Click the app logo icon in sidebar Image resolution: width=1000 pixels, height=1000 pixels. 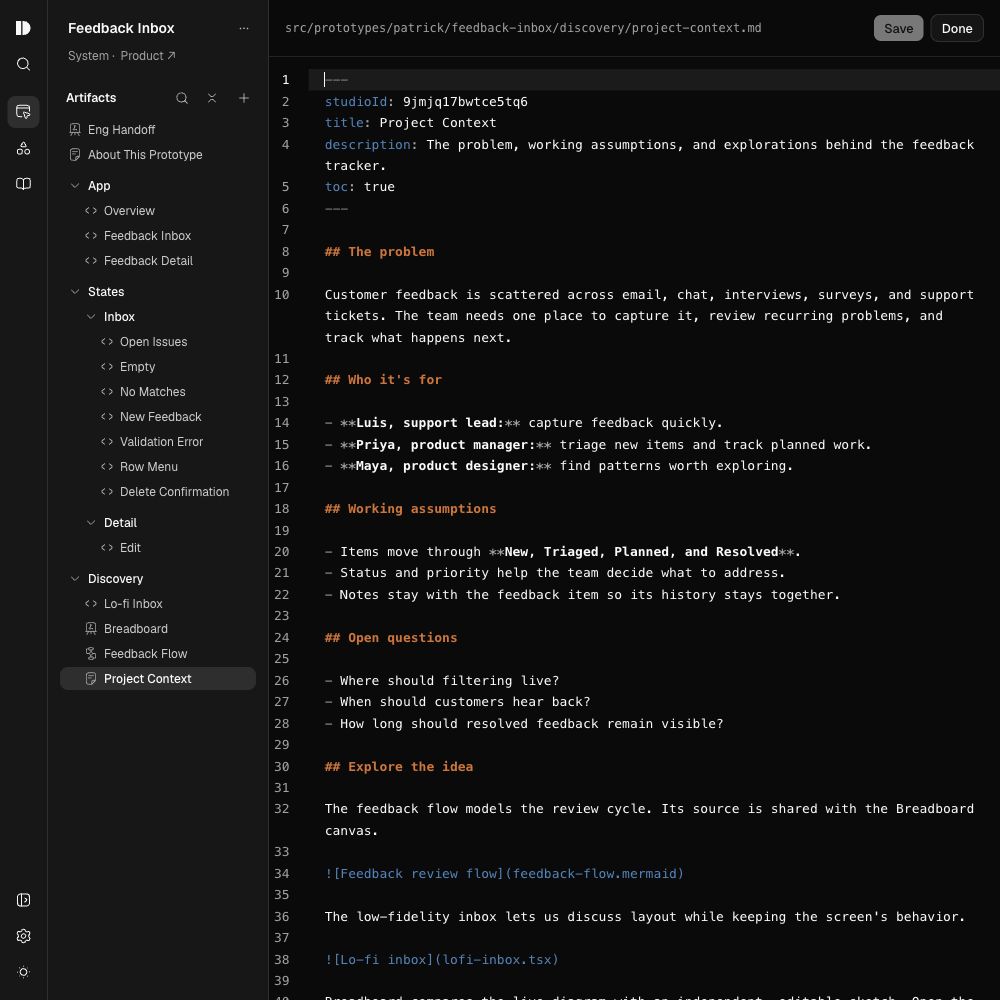tap(23, 28)
